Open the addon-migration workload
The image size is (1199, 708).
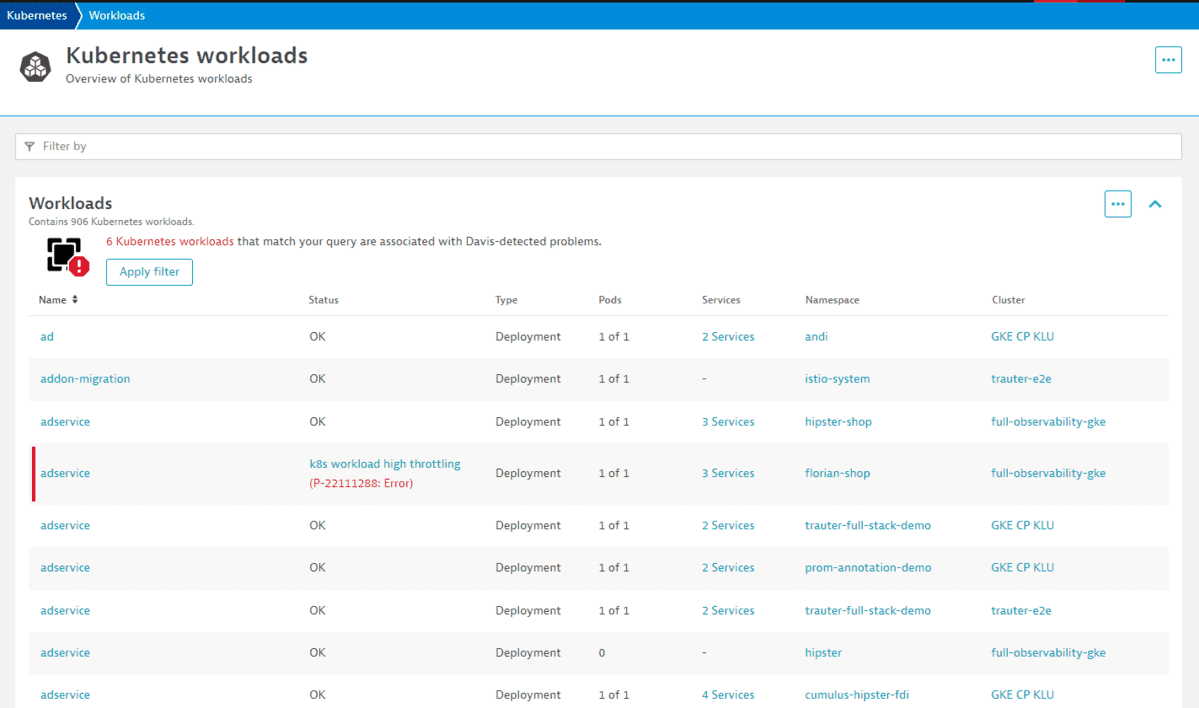tap(84, 378)
